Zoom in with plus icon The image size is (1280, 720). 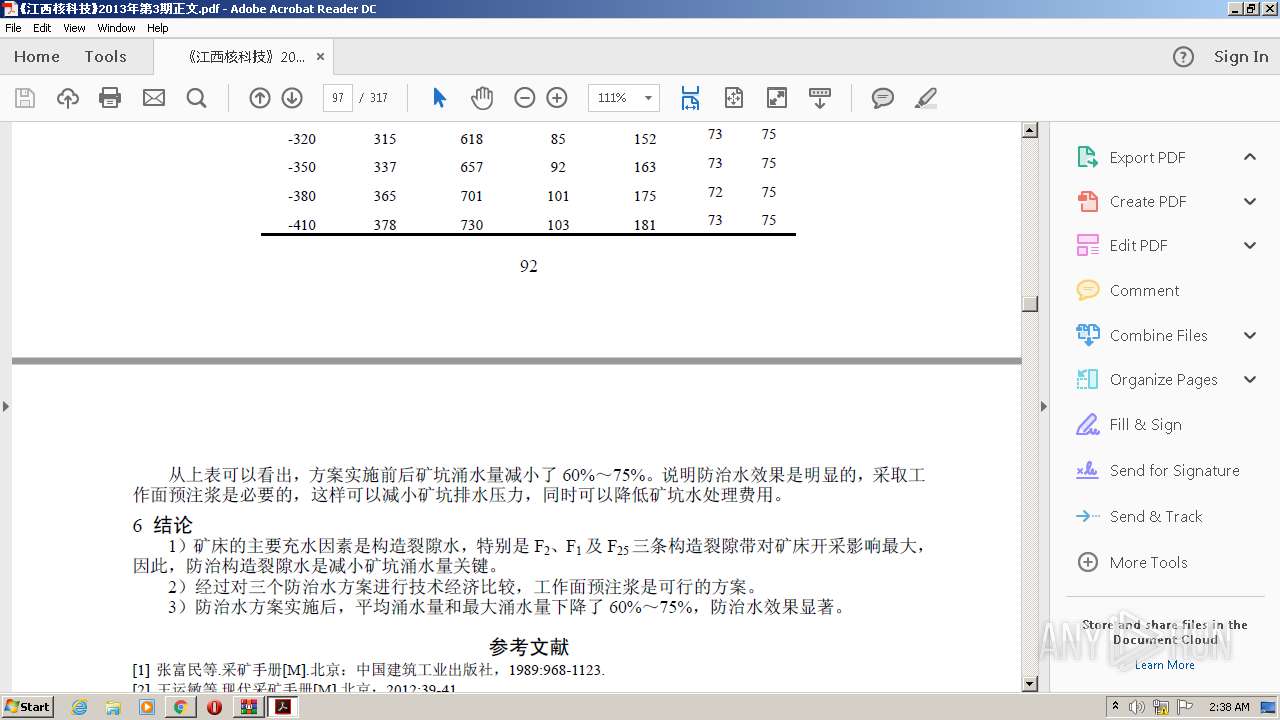click(x=557, y=98)
